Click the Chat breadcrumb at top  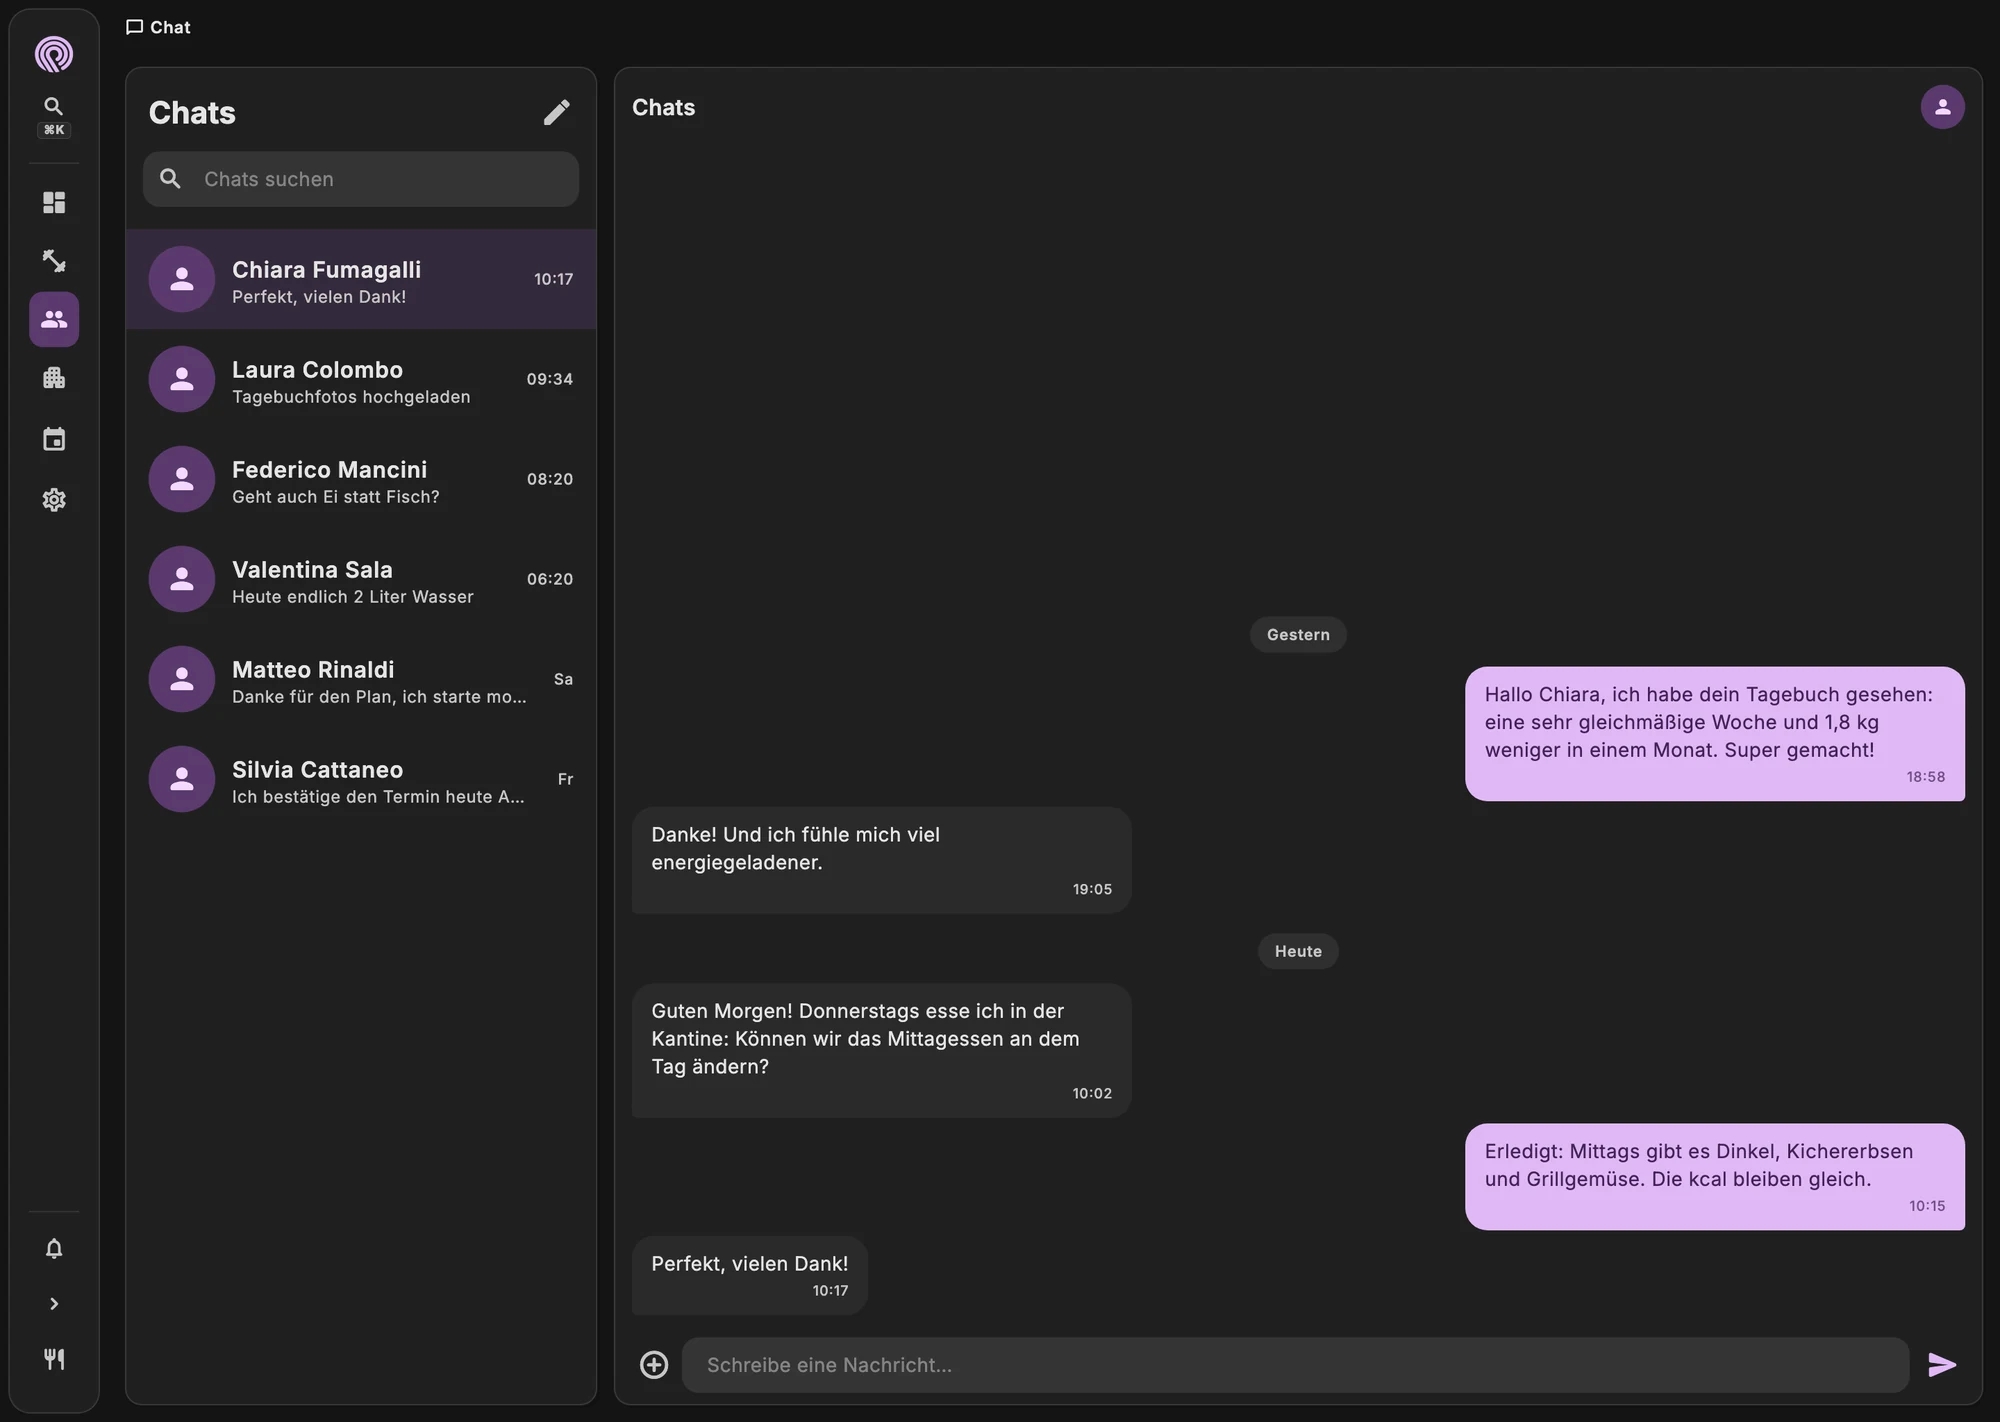(x=158, y=27)
